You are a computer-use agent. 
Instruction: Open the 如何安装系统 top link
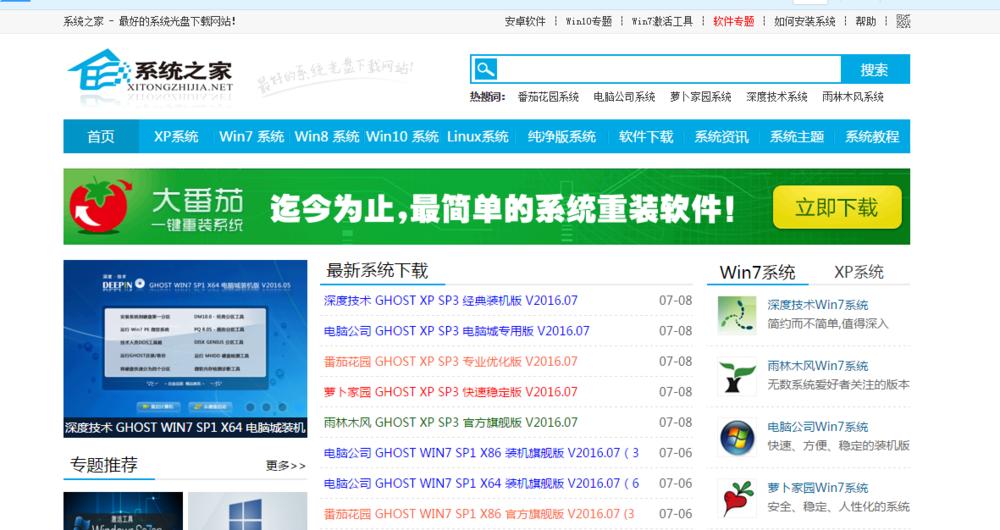click(x=805, y=21)
